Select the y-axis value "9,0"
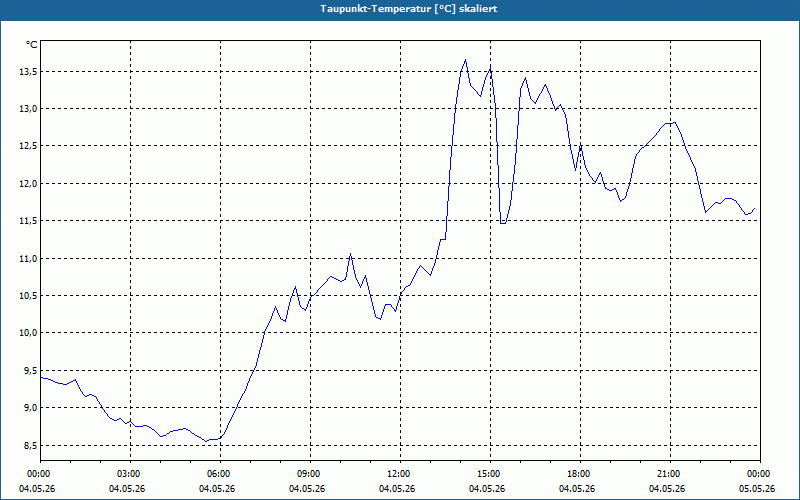Image resolution: width=800 pixels, height=500 pixels. point(30,408)
